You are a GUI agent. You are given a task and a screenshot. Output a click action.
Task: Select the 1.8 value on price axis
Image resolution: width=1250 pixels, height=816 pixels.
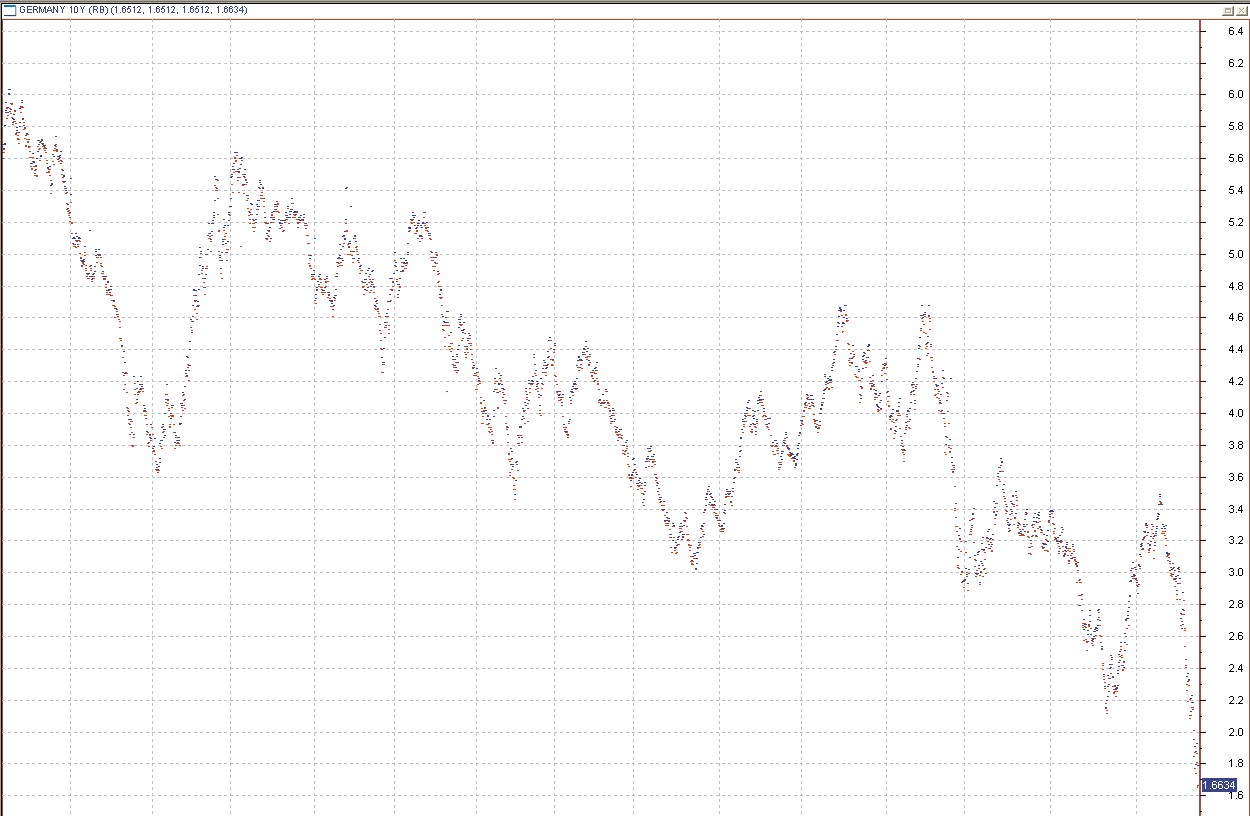(x=1235, y=765)
